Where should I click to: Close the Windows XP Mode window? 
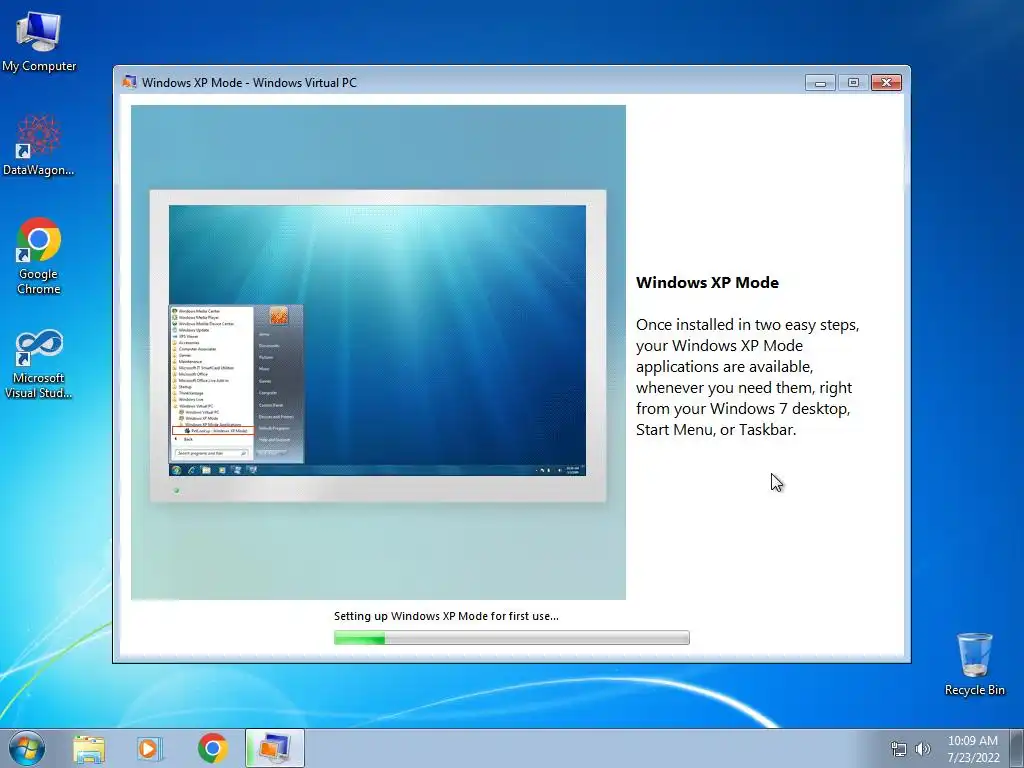coord(886,82)
